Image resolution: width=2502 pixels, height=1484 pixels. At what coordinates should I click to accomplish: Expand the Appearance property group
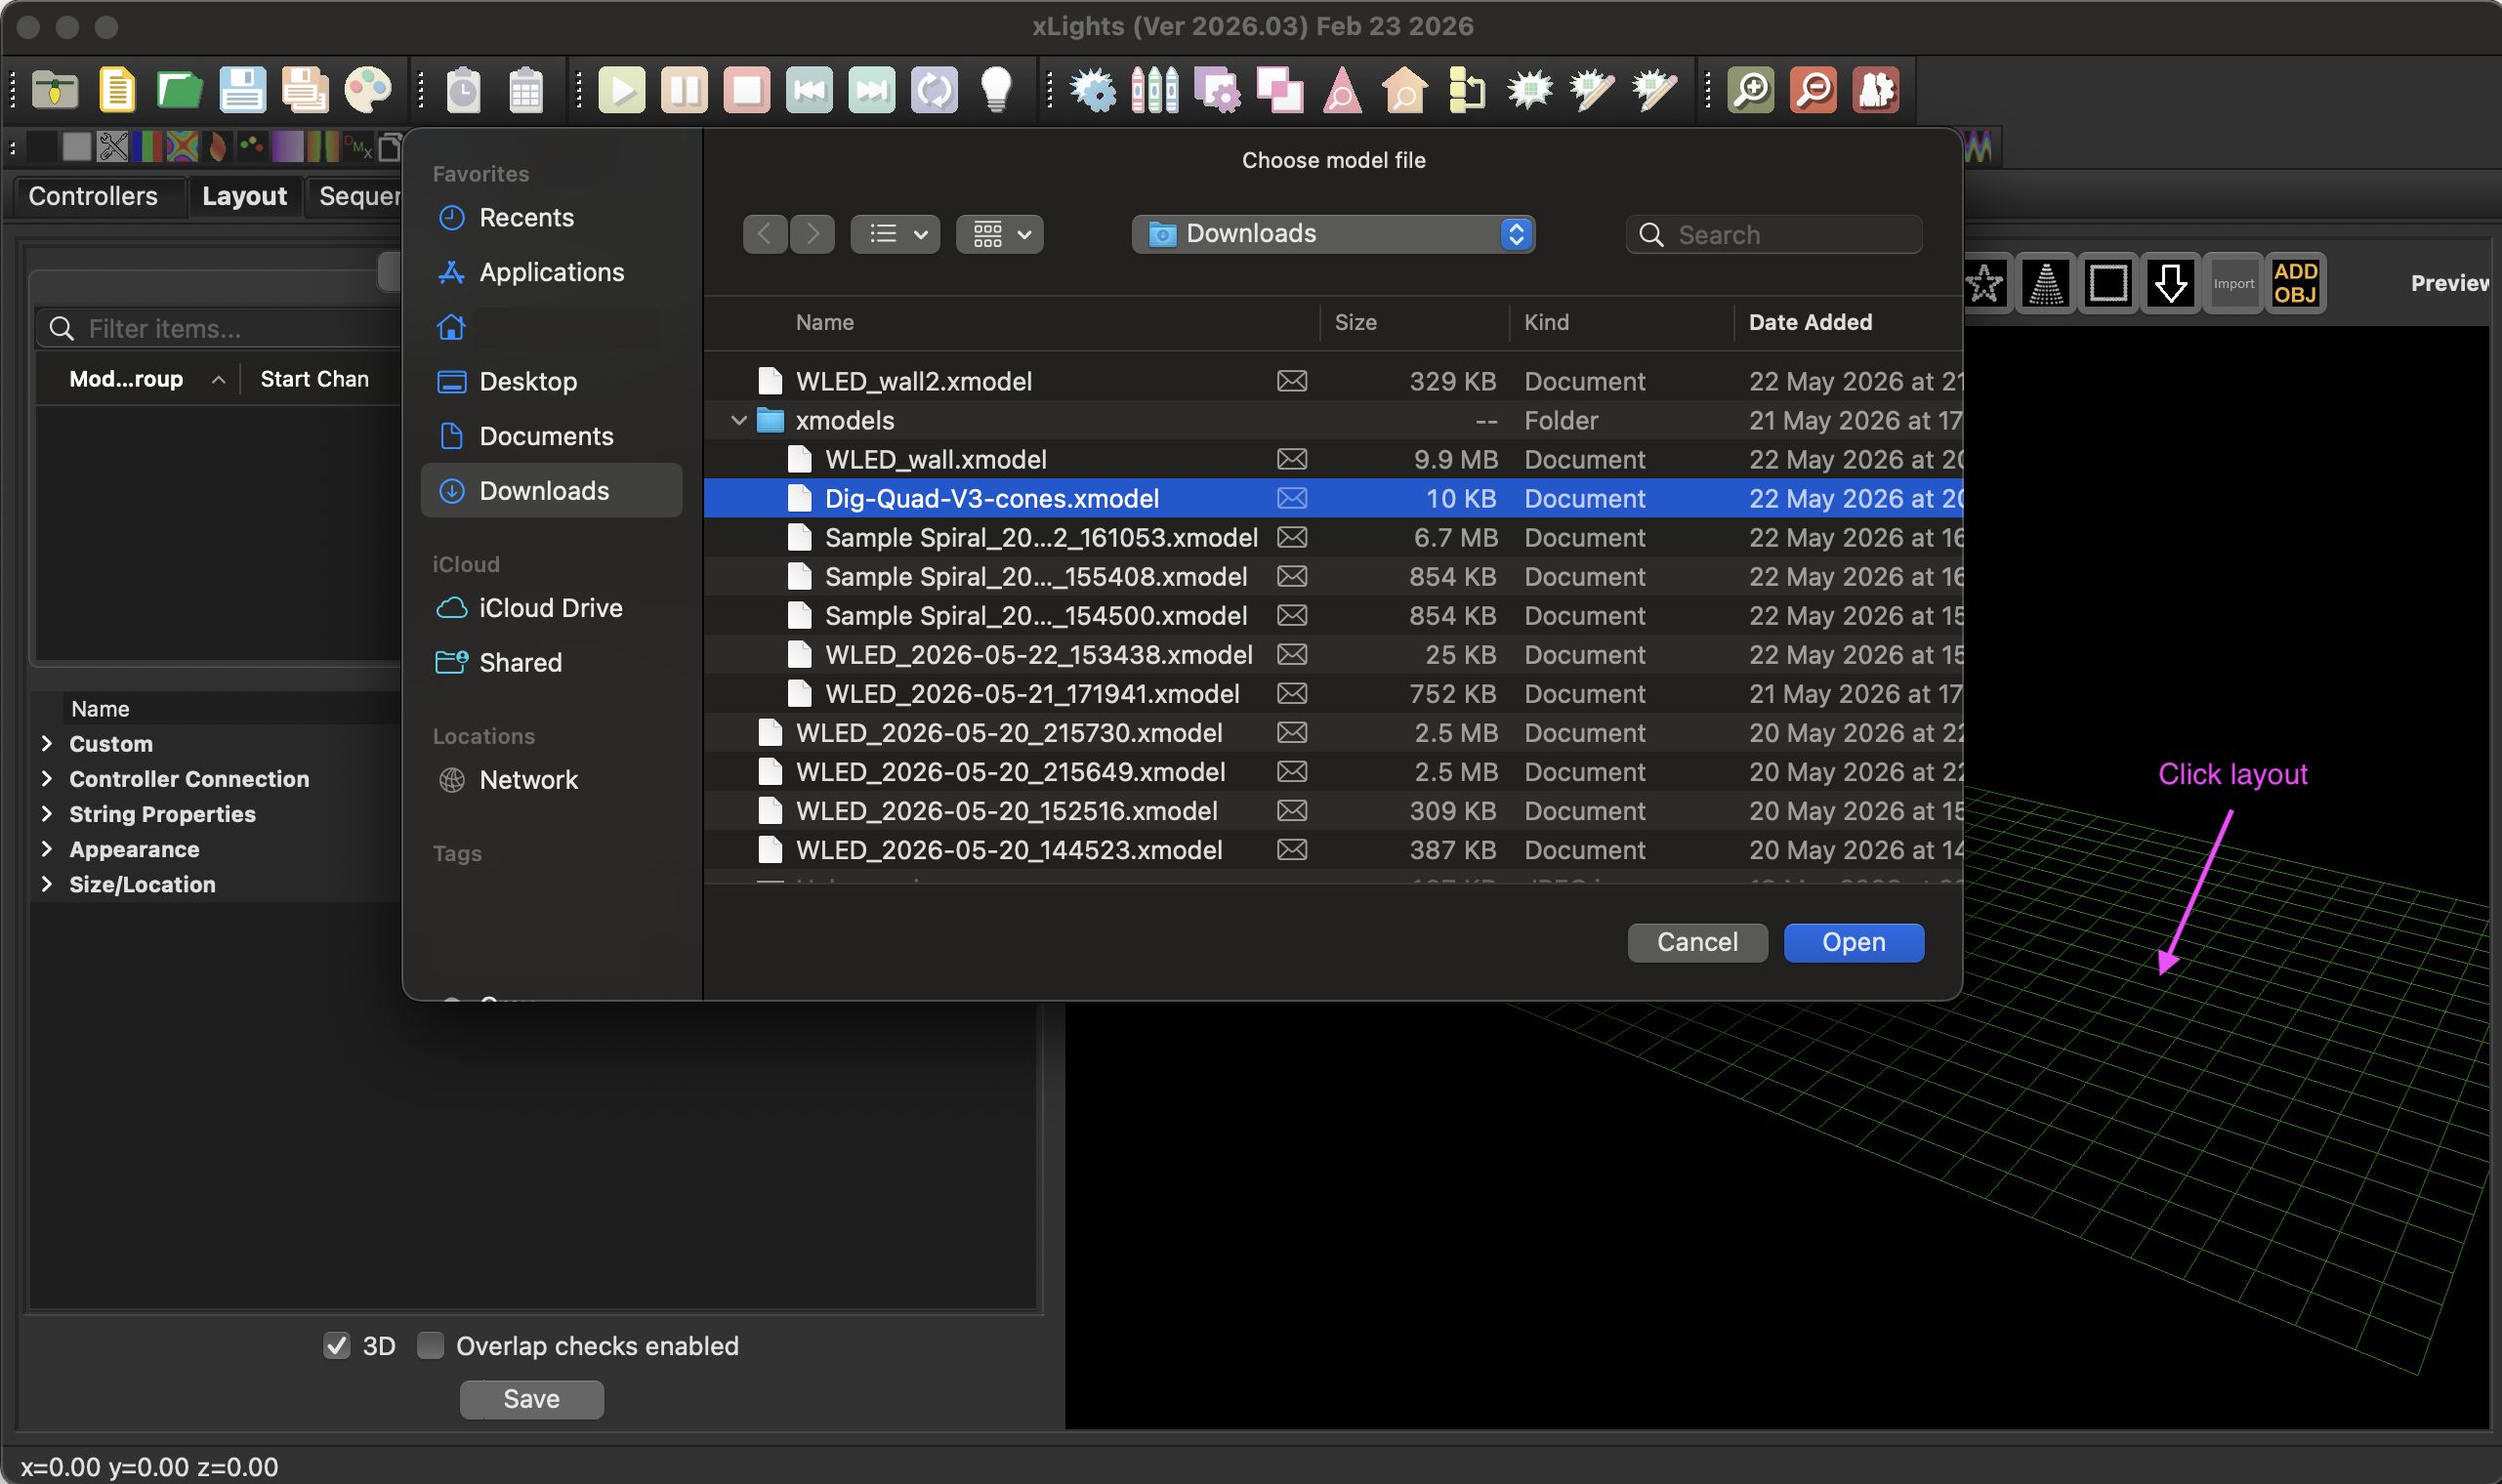[x=47, y=848]
